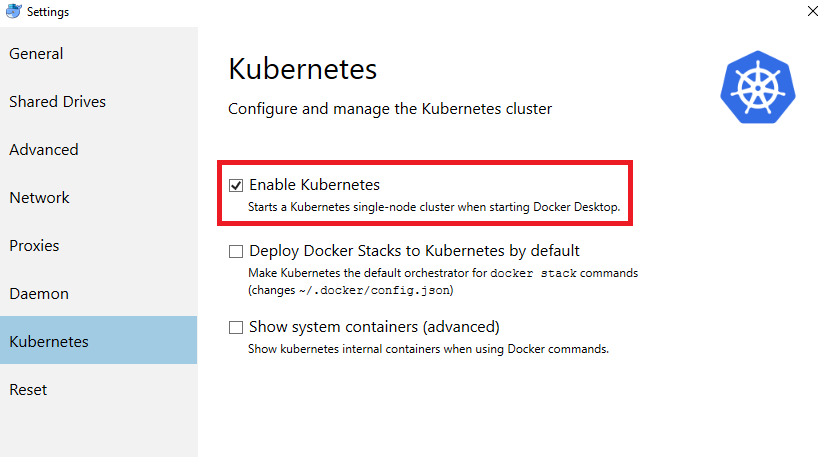This screenshot has width=824, height=460.
Task: Click the Enable Kubernetes label text
Action: (314, 185)
